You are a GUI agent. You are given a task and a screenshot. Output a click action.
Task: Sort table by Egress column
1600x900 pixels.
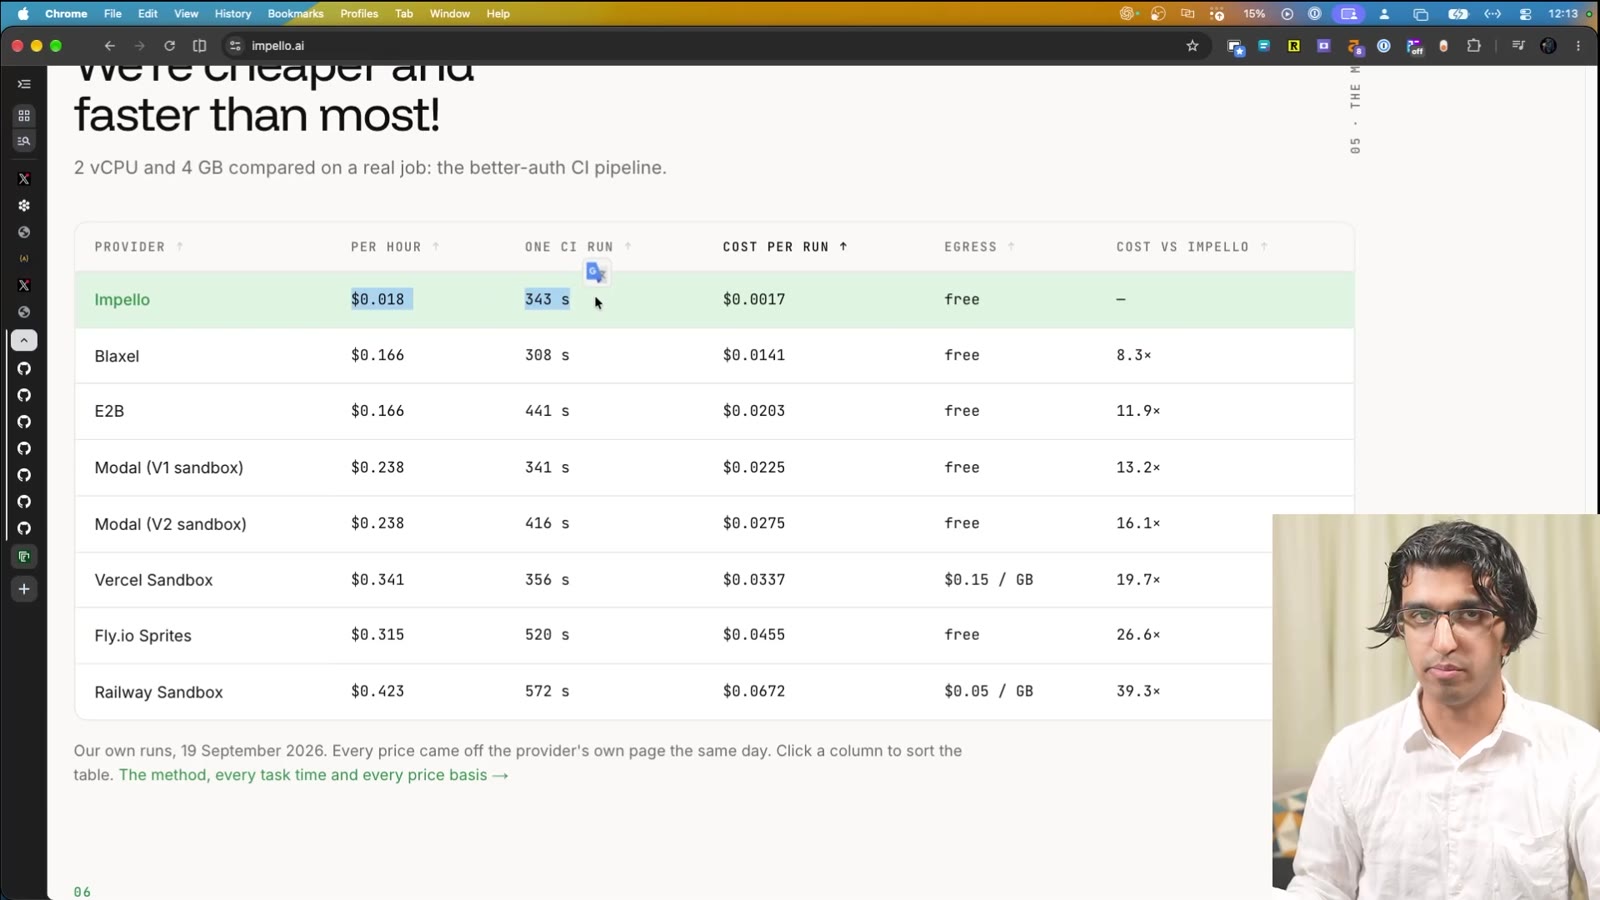tap(979, 247)
